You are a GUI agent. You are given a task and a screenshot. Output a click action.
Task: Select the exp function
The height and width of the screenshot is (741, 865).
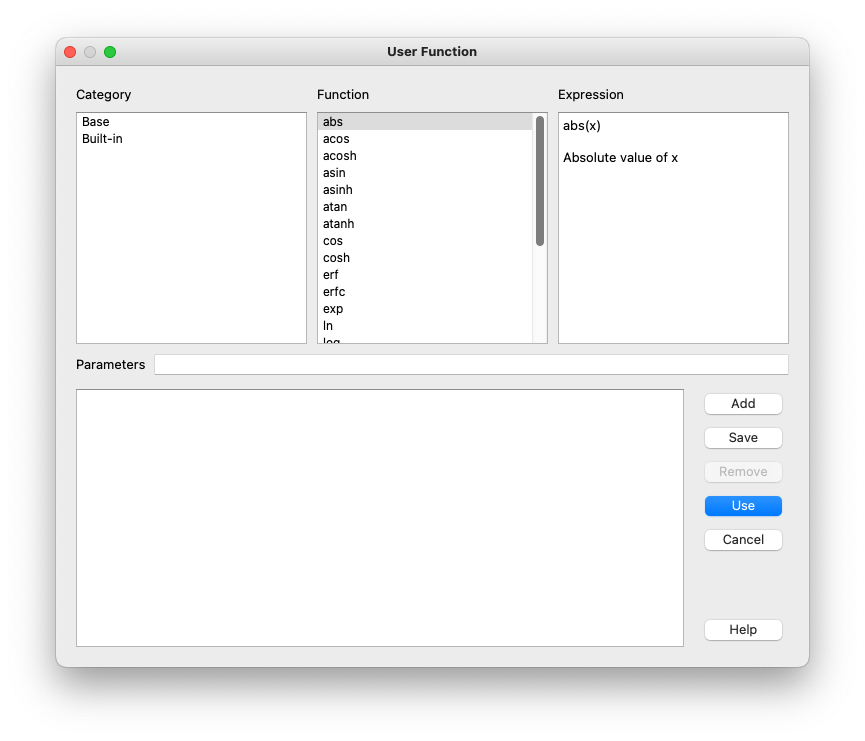coord(333,309)
